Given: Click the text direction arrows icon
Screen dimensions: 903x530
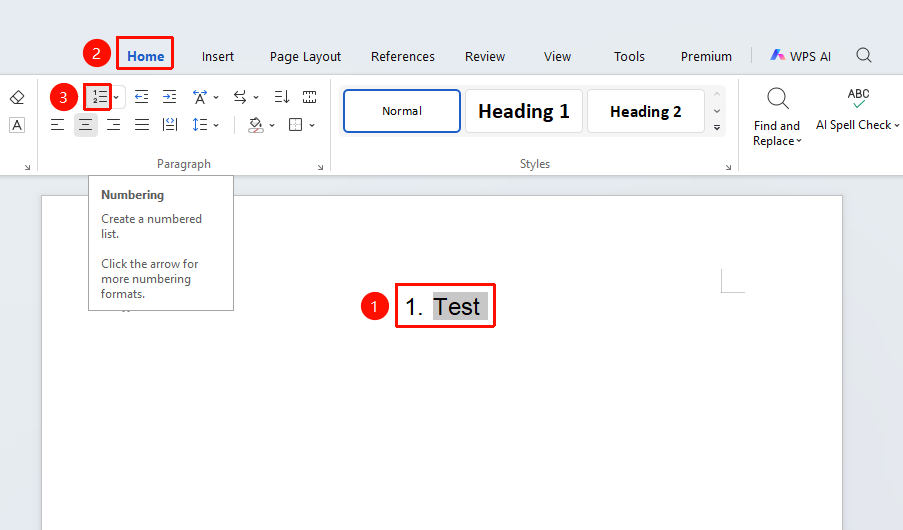Looking at the screenshot, I should [x=240, y=97].
